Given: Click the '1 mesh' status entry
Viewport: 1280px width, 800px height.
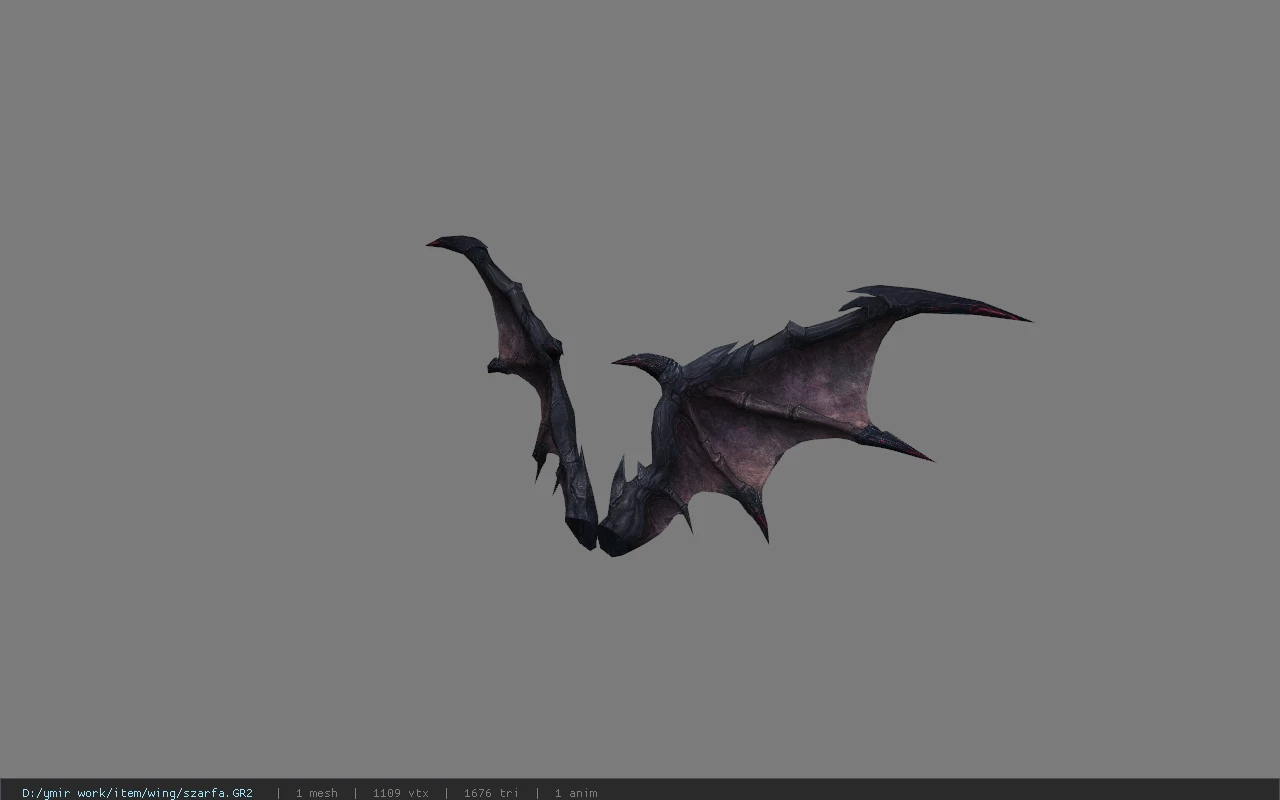Looking at the screenshot, I should coord(316,793).
